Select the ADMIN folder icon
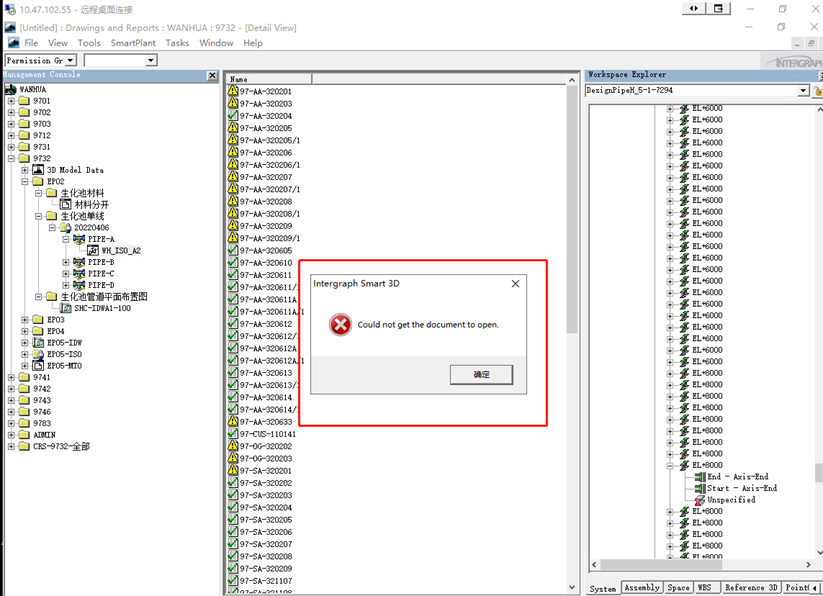Screen dimensions: 823x596 [24, 434]
